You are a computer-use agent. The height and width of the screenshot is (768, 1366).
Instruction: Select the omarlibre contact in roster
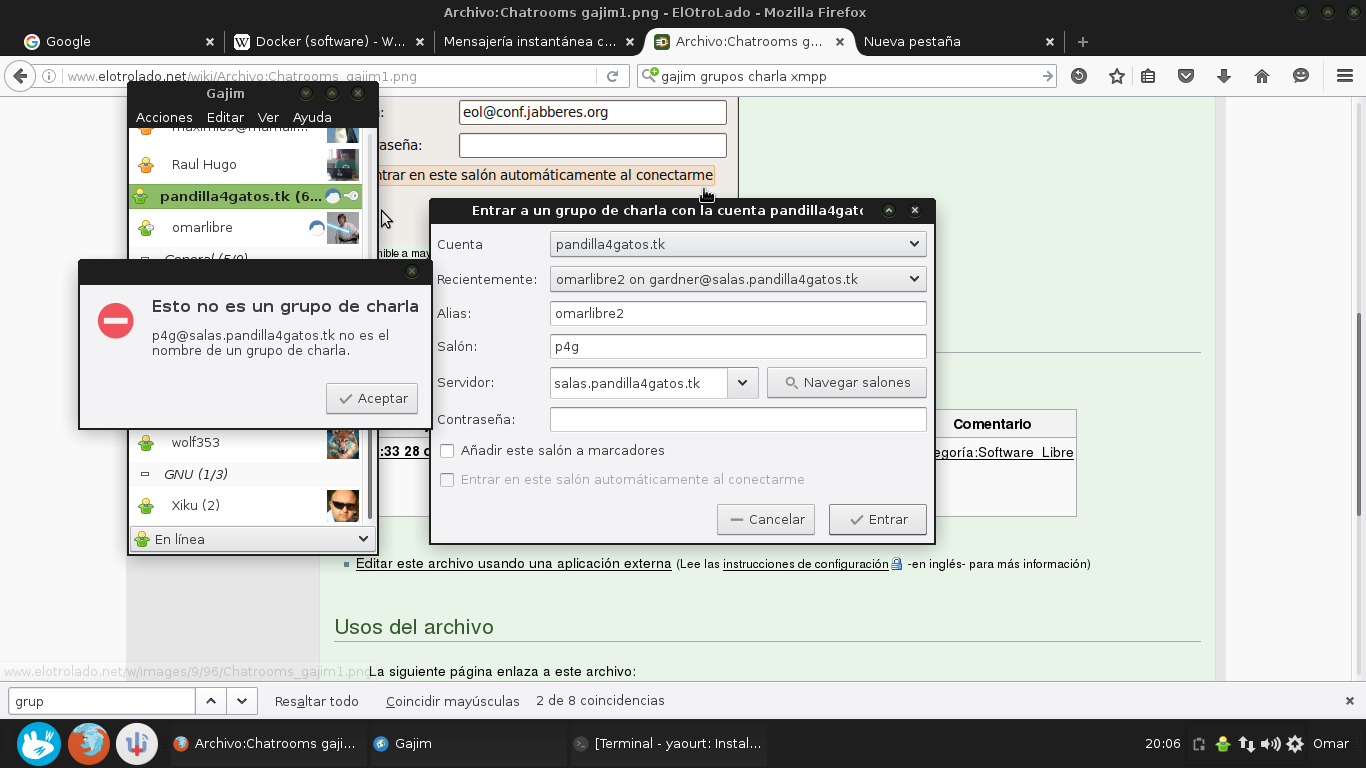[x=245, y=227]
